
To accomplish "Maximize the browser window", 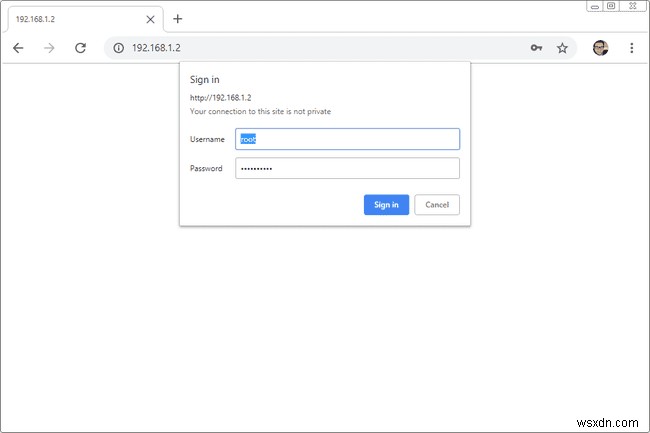I will tap(611, 6).
